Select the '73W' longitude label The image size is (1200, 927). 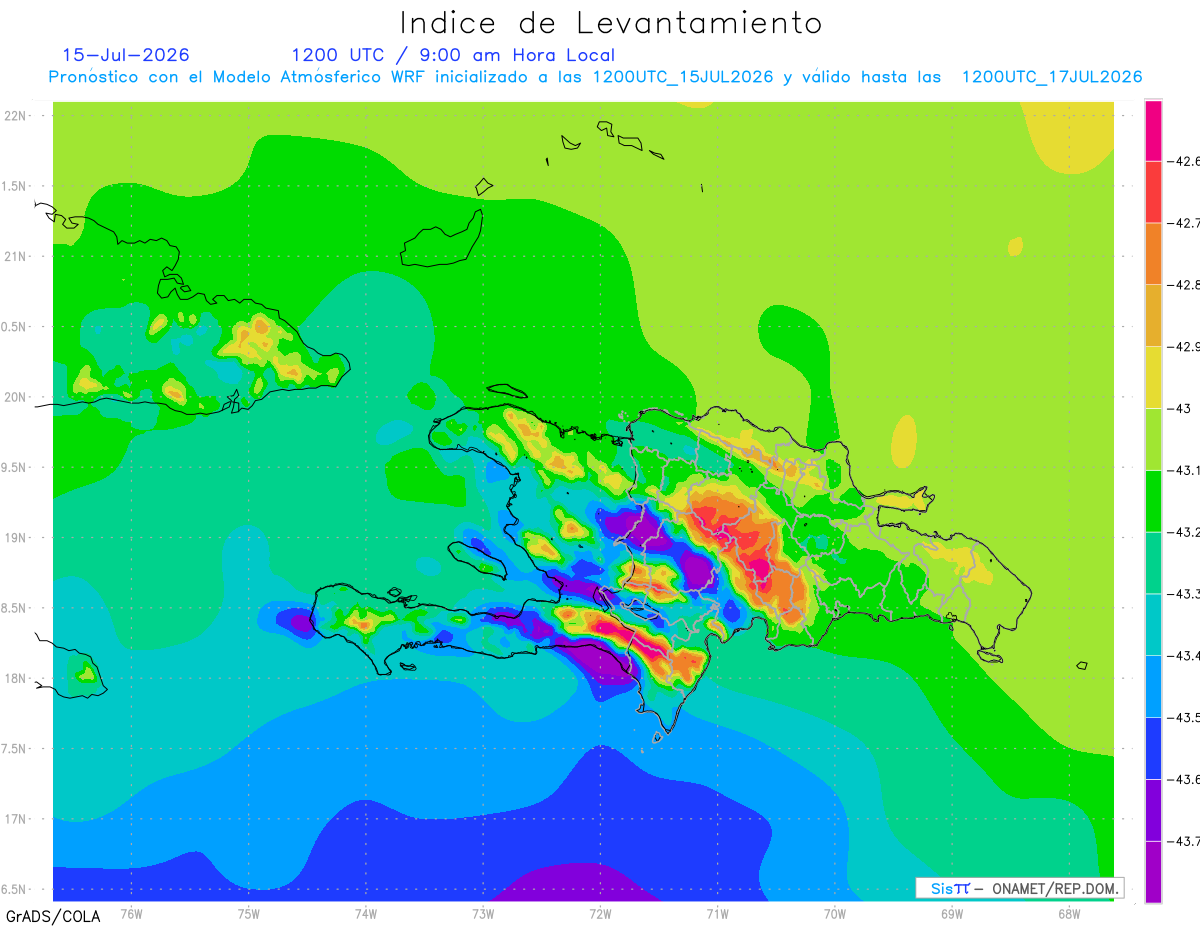483,913
